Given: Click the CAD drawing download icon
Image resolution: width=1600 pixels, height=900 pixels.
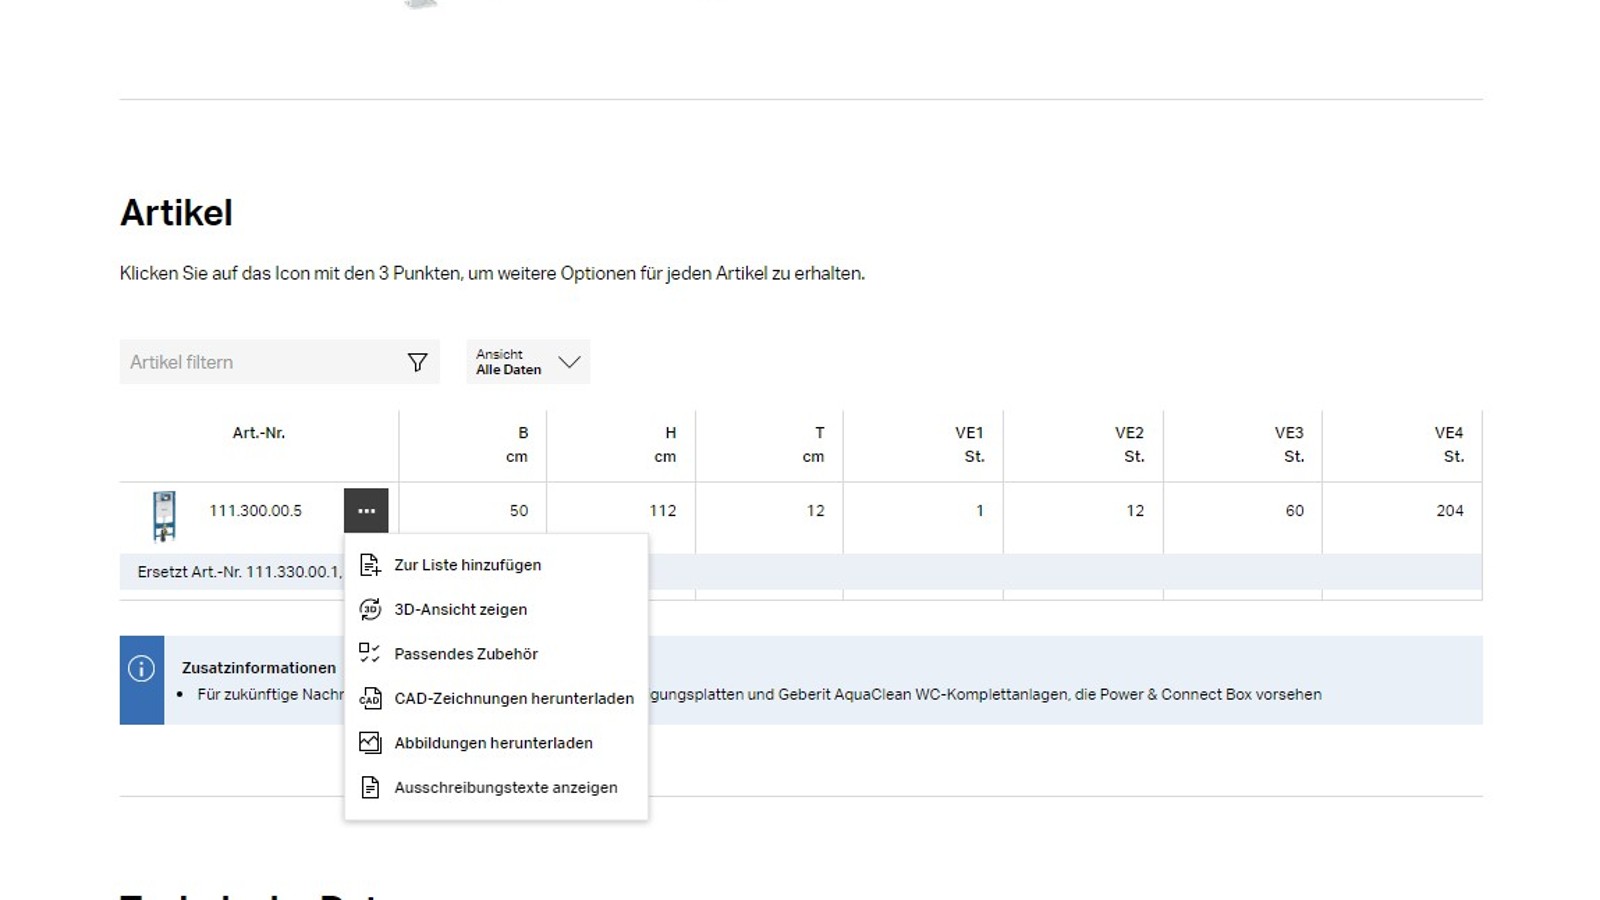Looking at the screenshot, I should pos(369,698).
